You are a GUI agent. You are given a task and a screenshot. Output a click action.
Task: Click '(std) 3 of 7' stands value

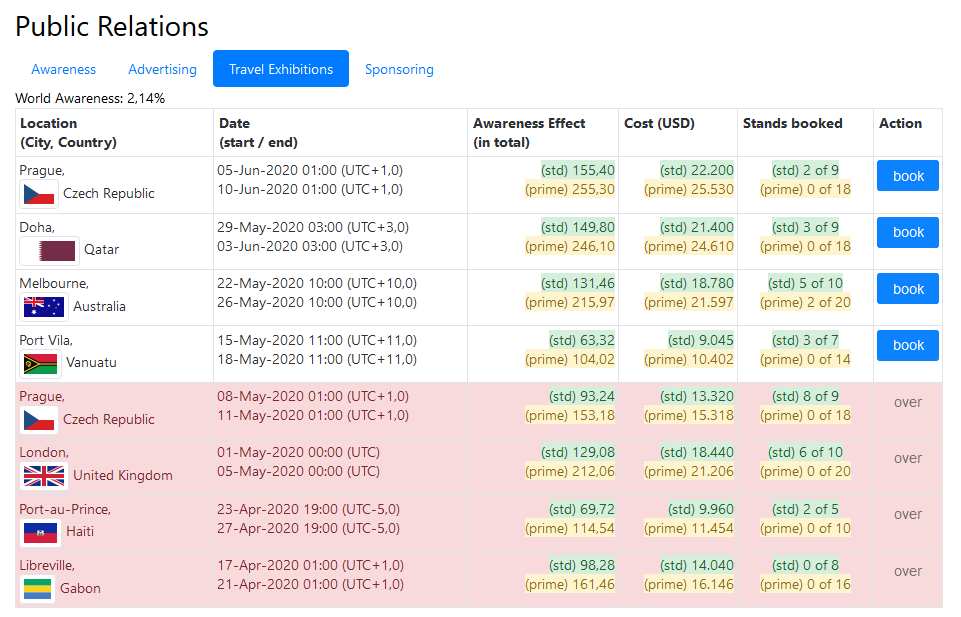tap(805, 340)
